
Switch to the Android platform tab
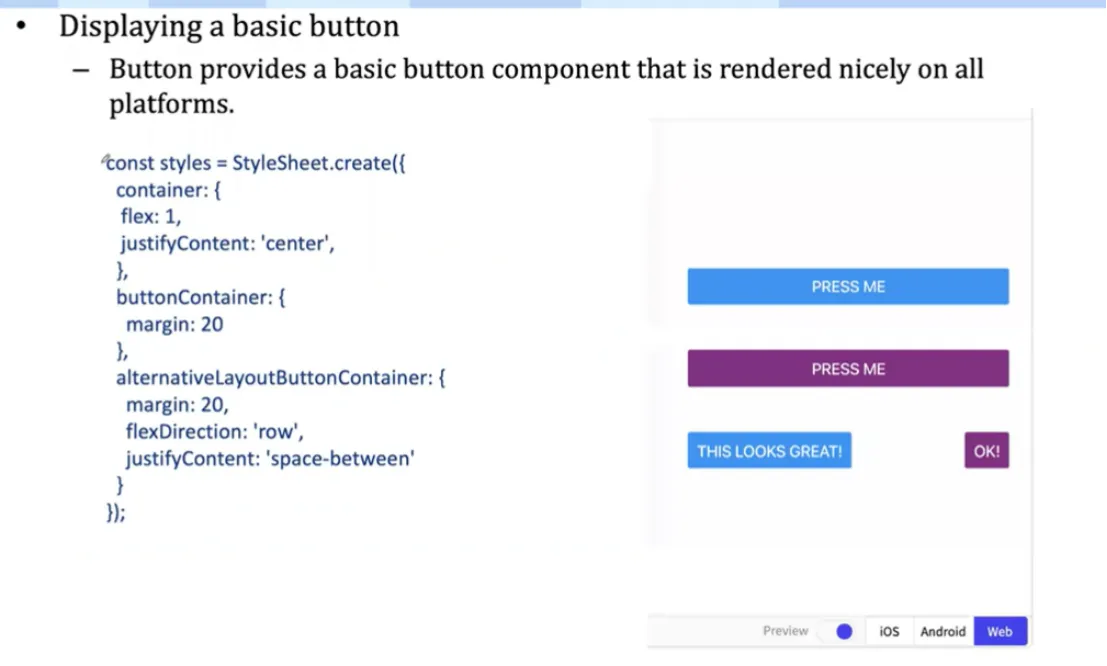pos(943,631)
